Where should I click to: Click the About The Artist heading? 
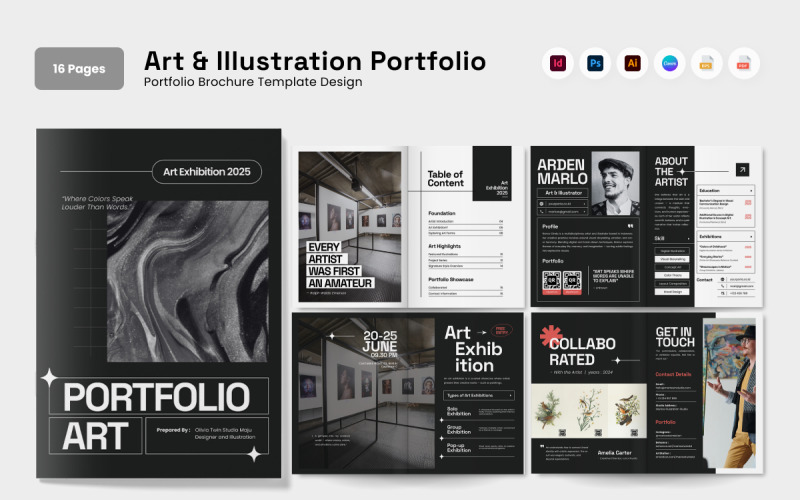tap(671, 172)
